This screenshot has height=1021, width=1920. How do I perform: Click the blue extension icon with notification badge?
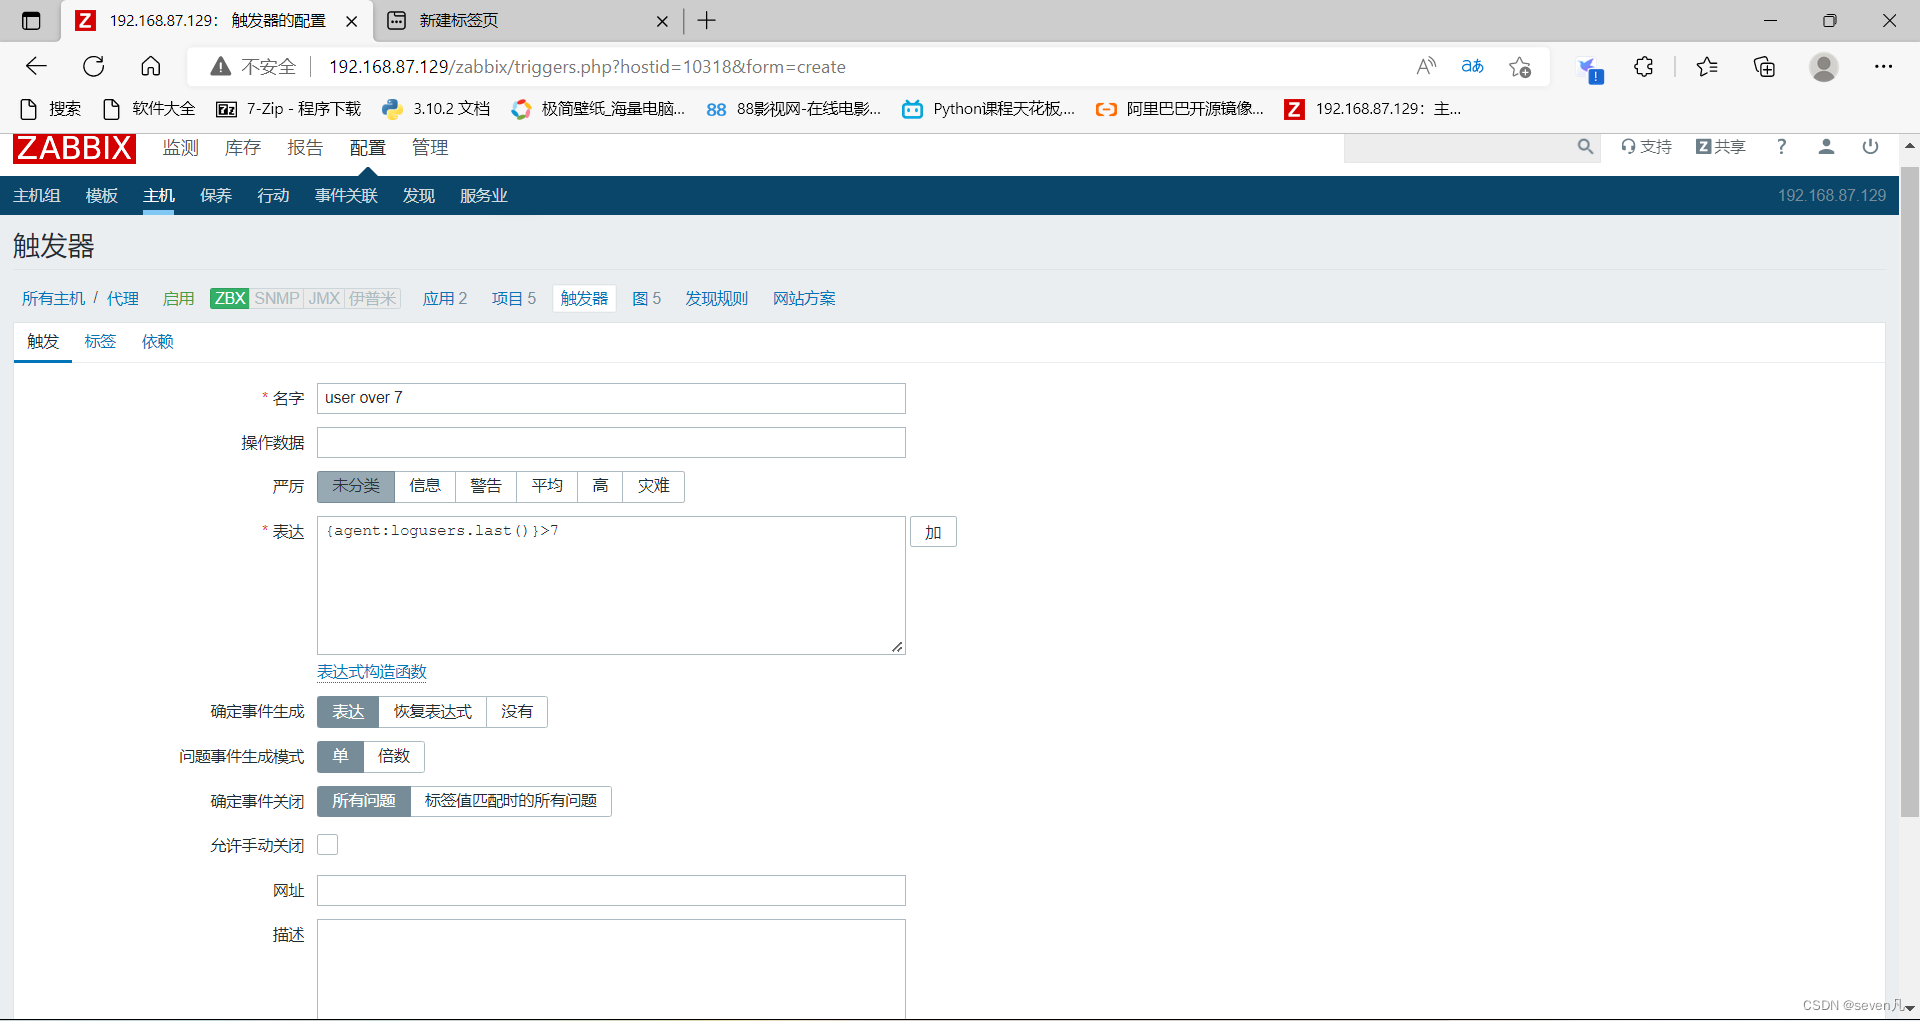1589,69
